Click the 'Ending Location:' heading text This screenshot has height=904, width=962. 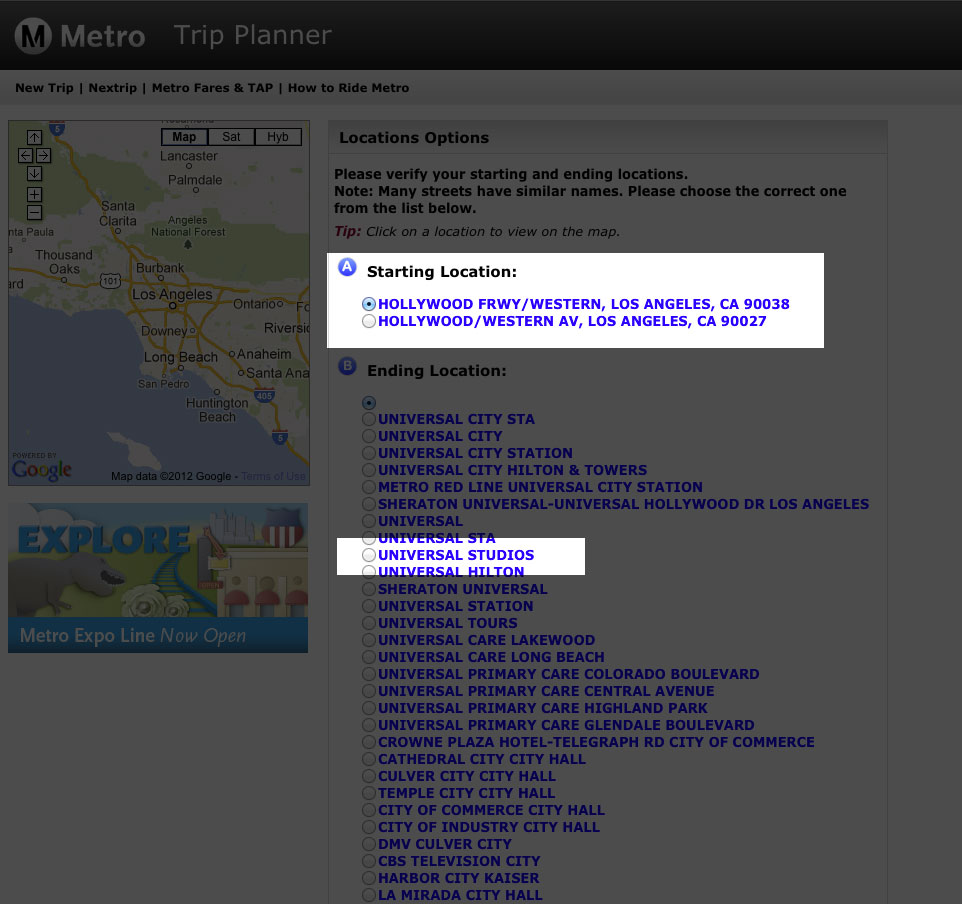click(x=437, y=371)
